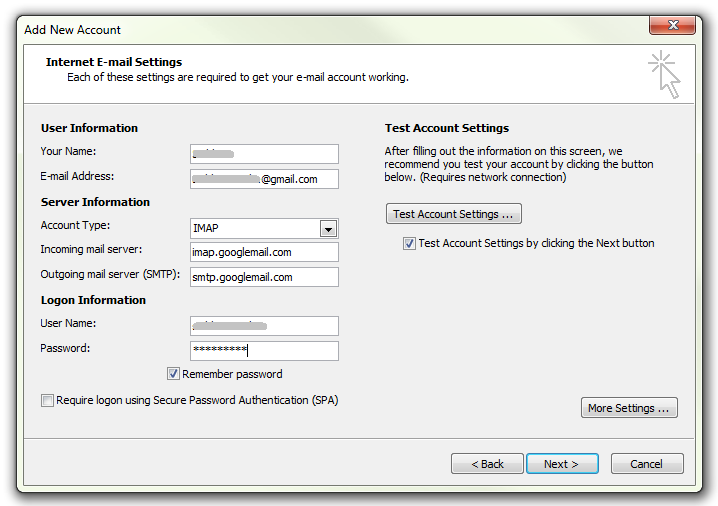The image size is (718, 506).
Task: Cancel the account setup
Action: pos(647,464)
